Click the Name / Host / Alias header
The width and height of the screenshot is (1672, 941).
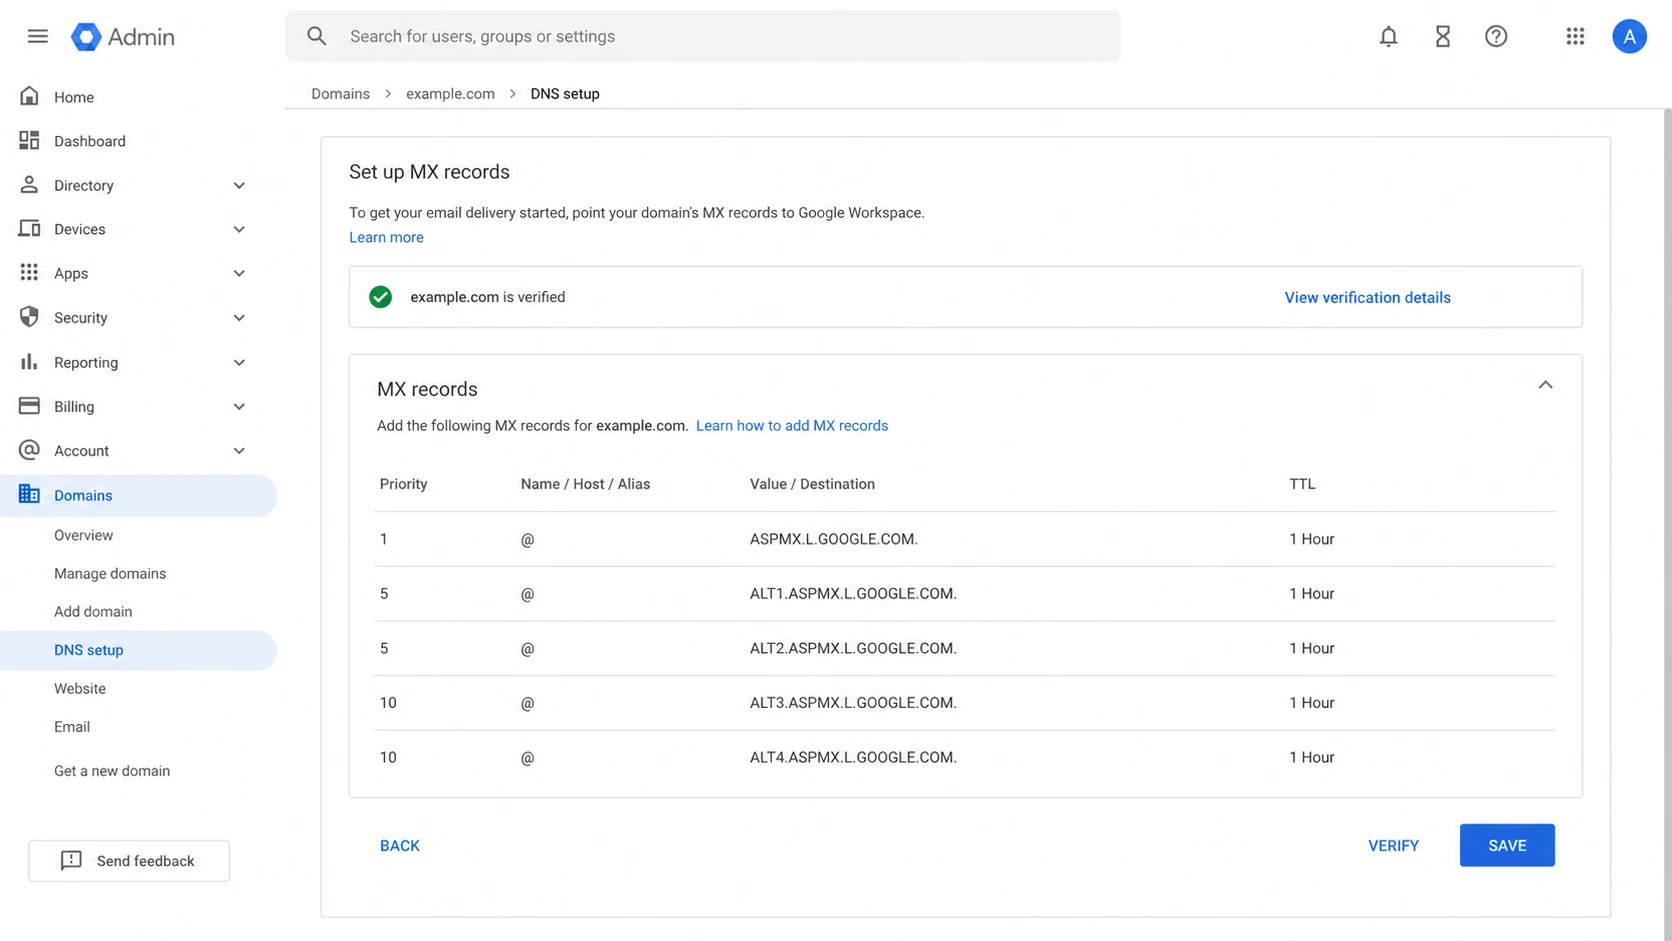click(585, 484)
